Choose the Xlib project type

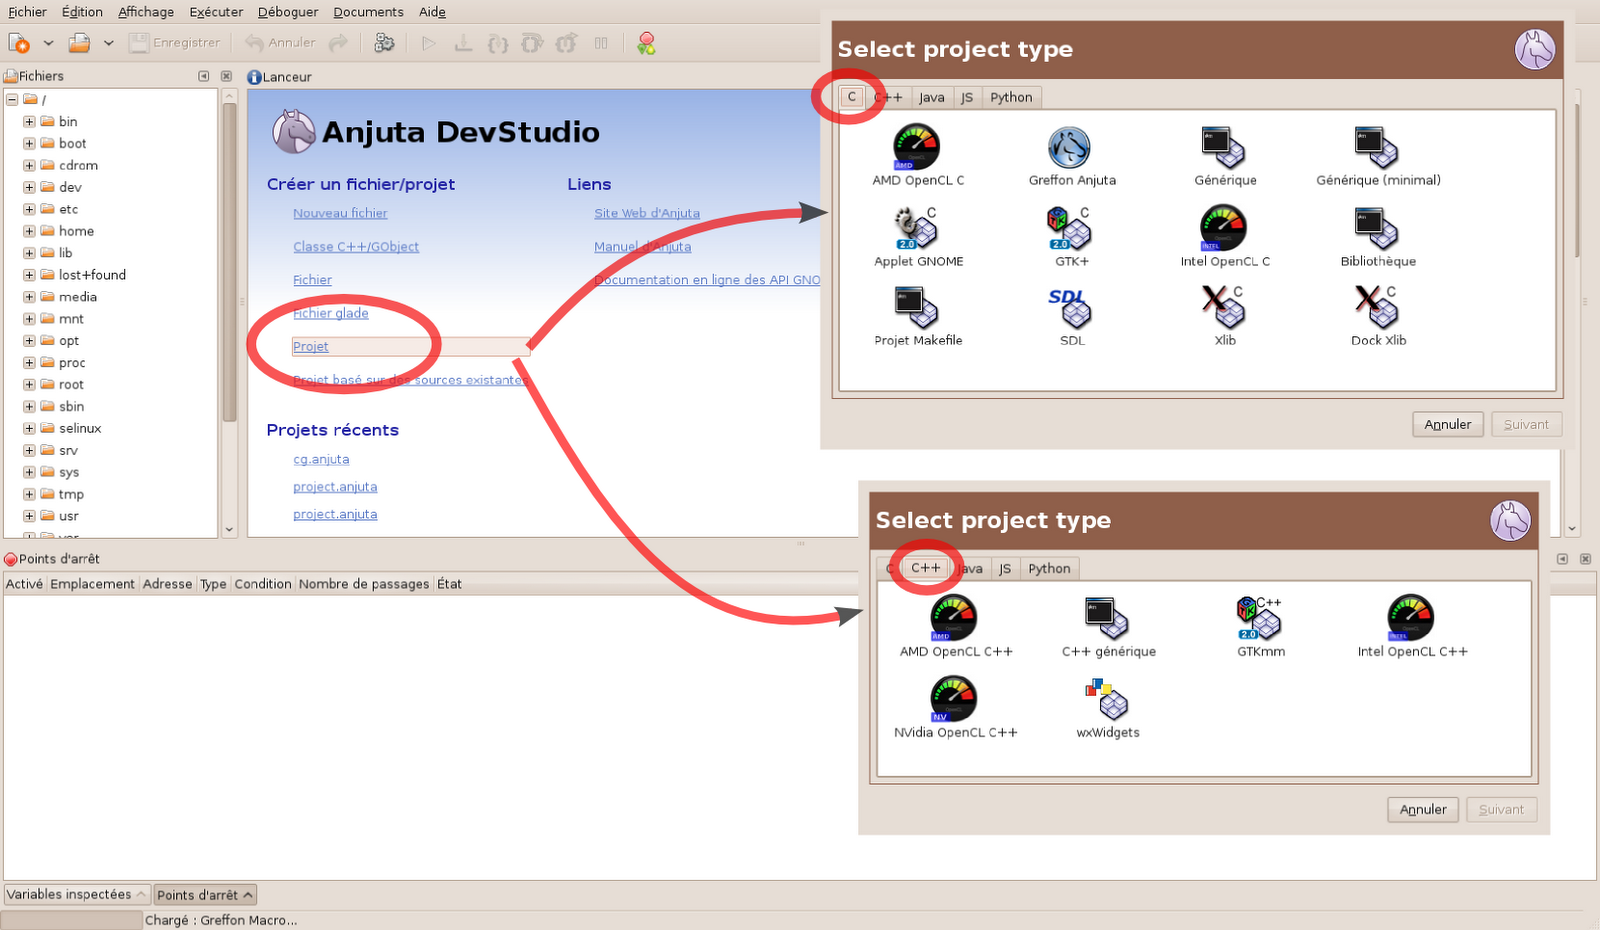coord(1225,316)
